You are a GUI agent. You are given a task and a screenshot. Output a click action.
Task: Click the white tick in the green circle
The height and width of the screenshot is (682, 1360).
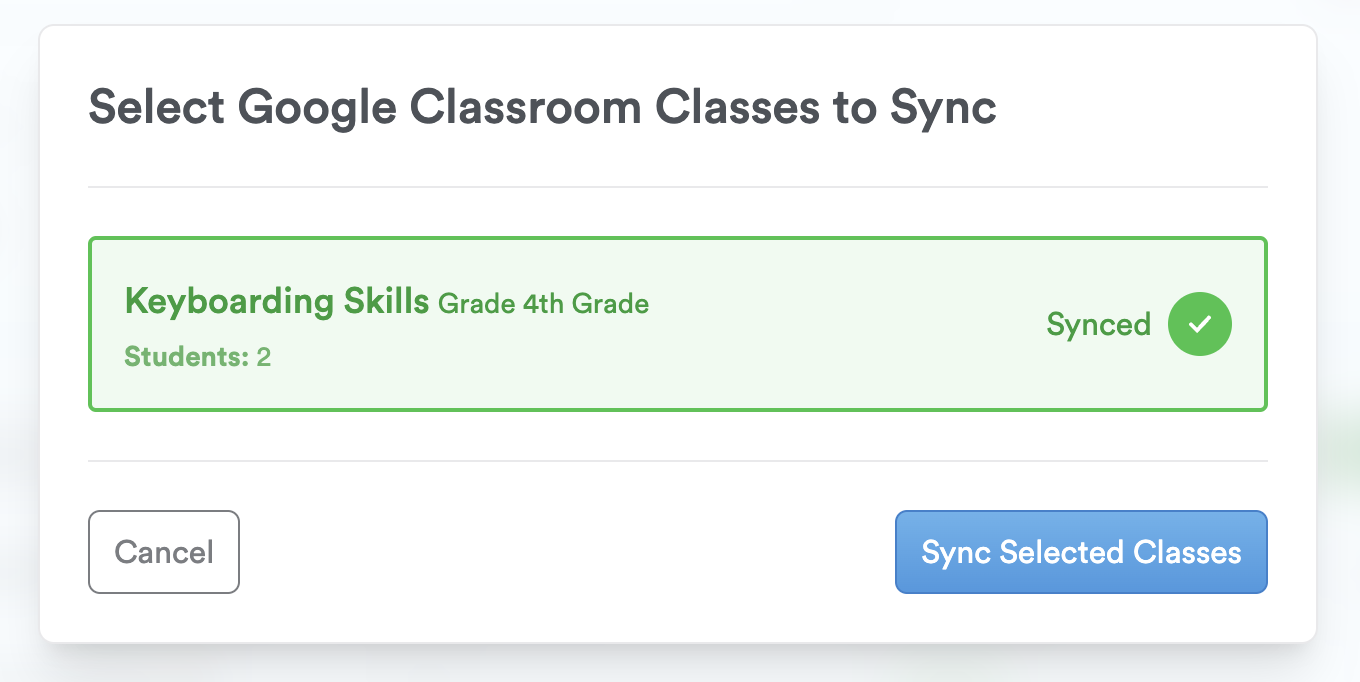coord(1199,324)
